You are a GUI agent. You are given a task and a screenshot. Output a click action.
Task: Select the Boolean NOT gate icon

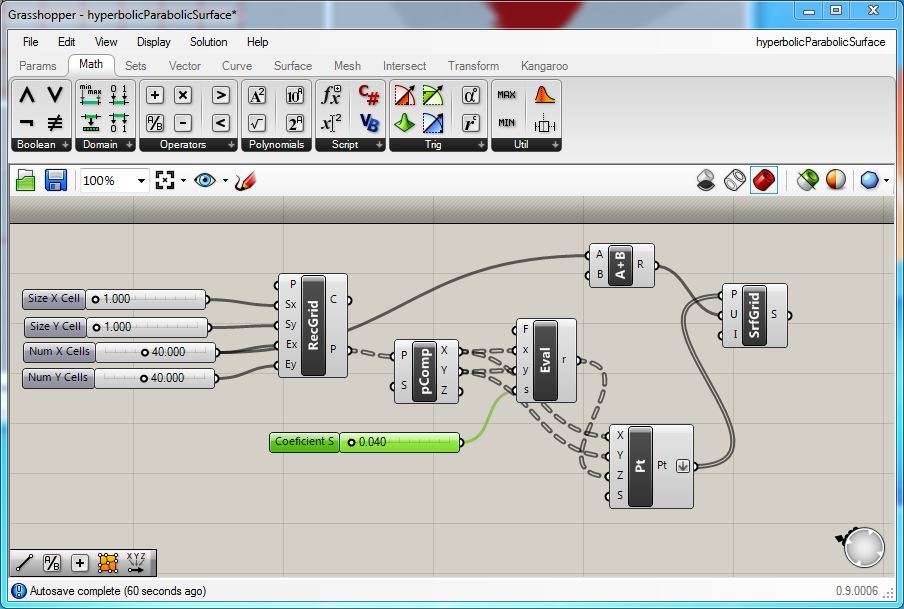pos(27,122)
